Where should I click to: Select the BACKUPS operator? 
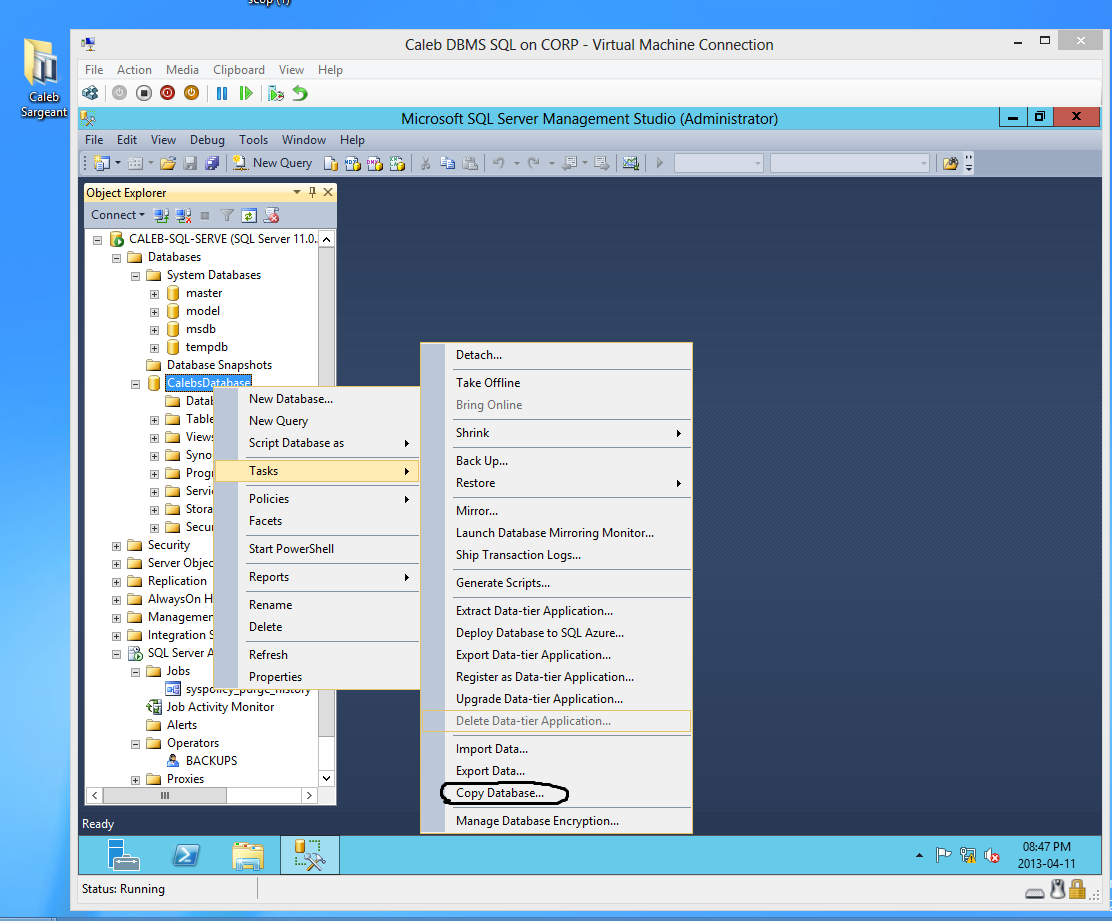pyautogui.click(x=211, y=761)
